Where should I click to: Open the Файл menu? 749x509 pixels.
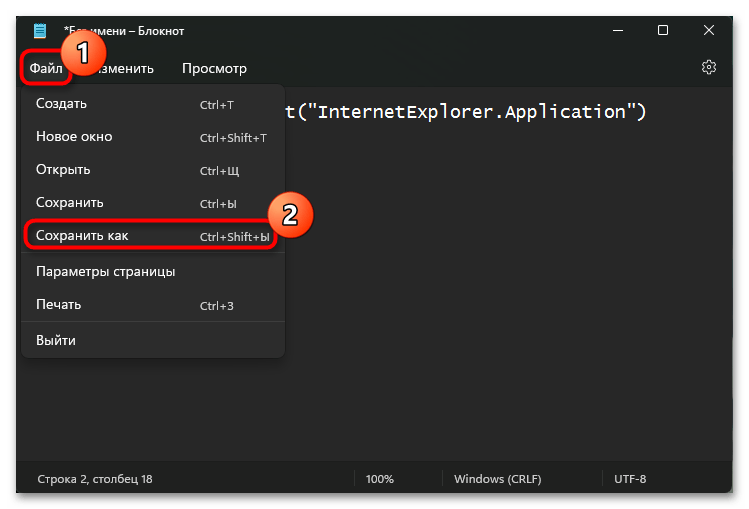tap(46, 68)
